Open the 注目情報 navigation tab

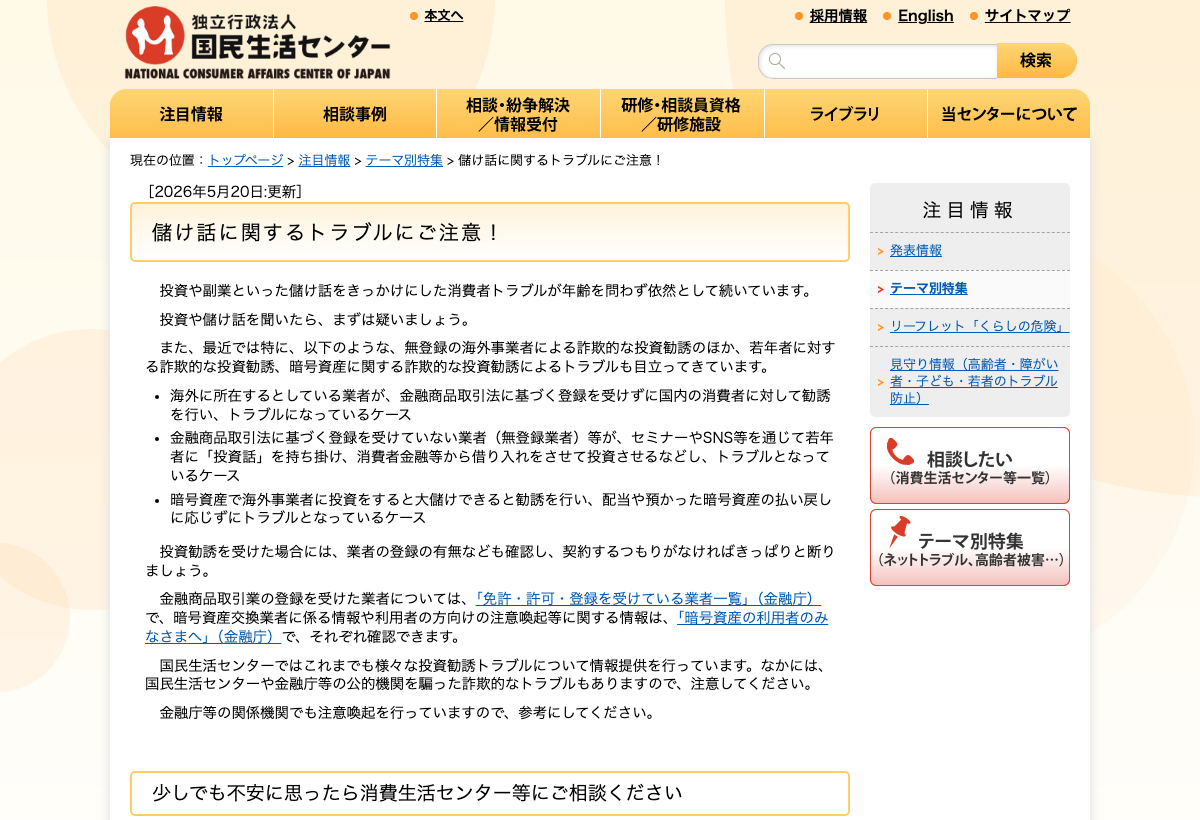click(192, 114)
